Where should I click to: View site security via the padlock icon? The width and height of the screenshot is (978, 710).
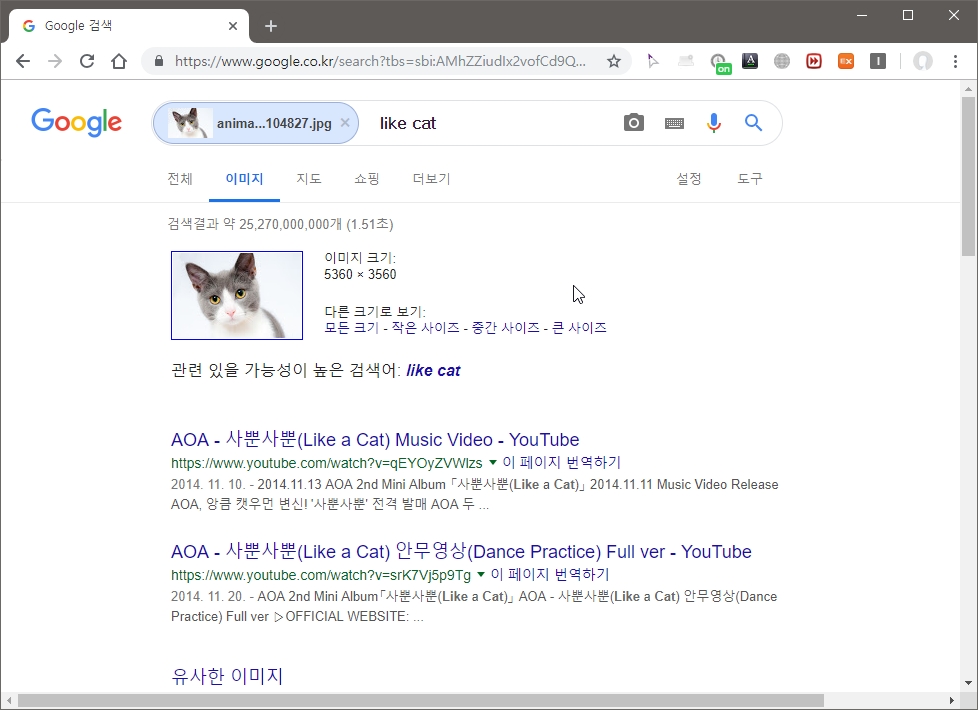point(157,61)
